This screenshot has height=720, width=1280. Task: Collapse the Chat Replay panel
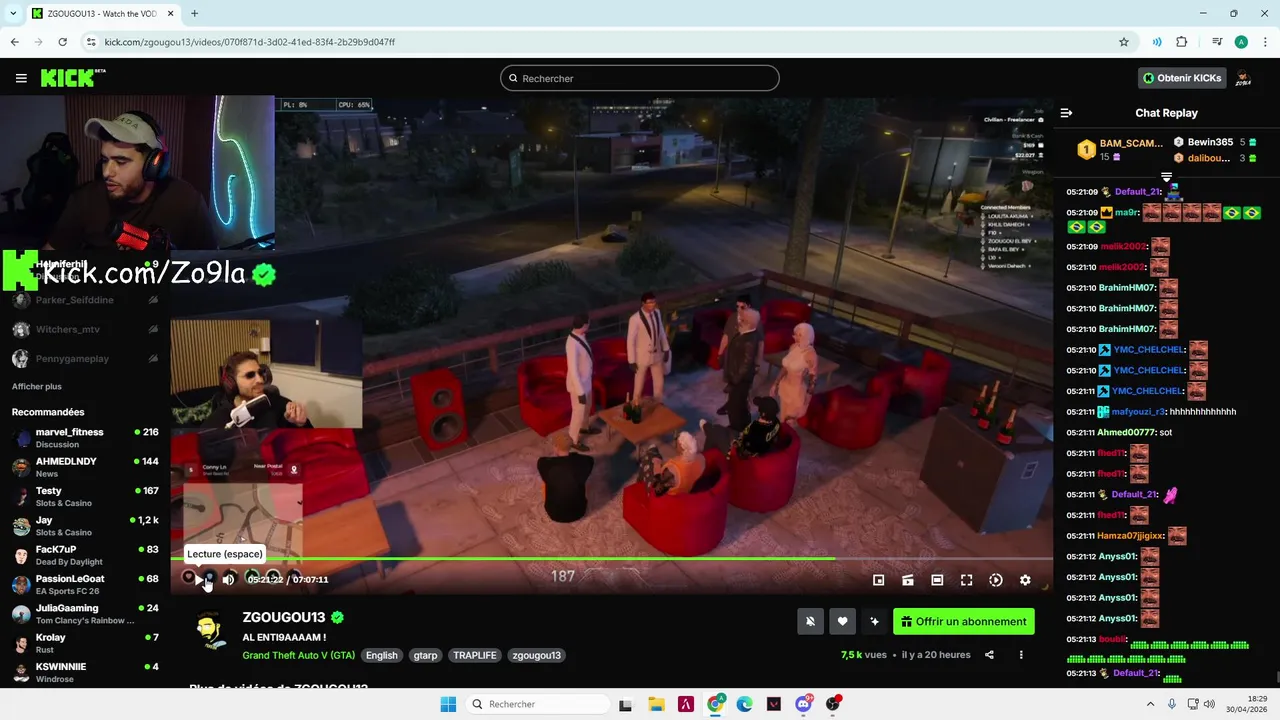(x=1066, y=113)
